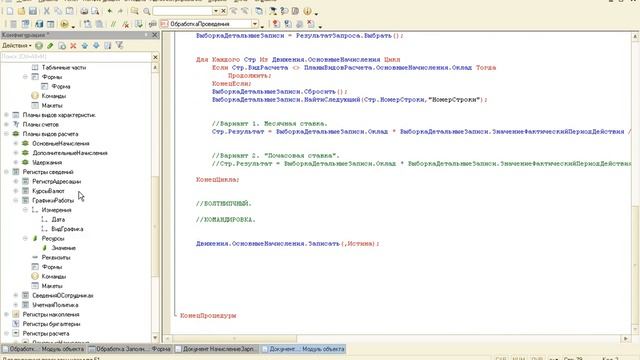This screenshot has height=360, width=640.
Task: Click the green add object icon in Configuration panel
Action: pos(39,46)
